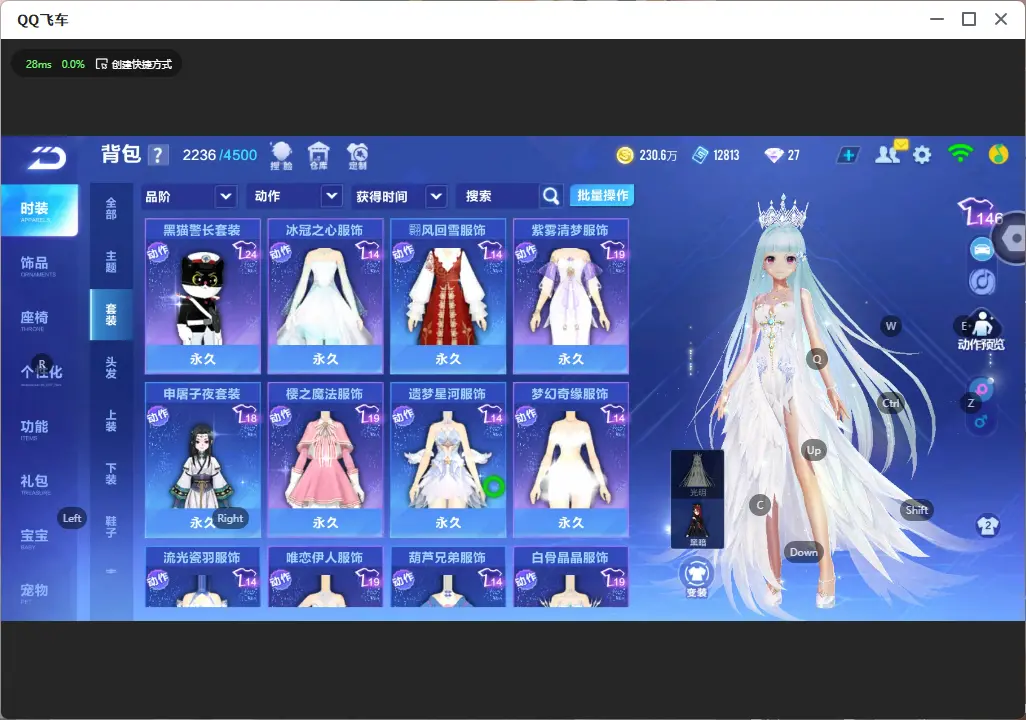Image resolution: width=1026 pixels, height=720 pixels.
Task: Switch to the 时装 apparel tab
Action: (39, 210)
